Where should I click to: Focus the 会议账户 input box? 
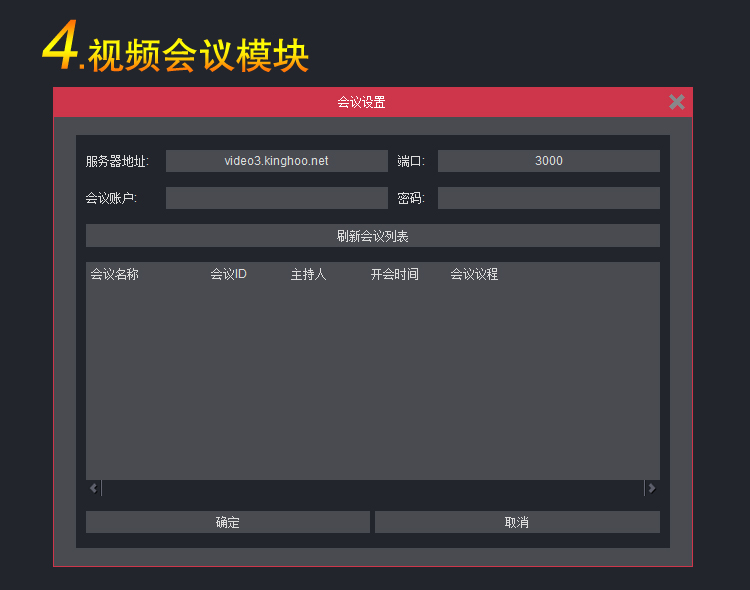(276, 198)
